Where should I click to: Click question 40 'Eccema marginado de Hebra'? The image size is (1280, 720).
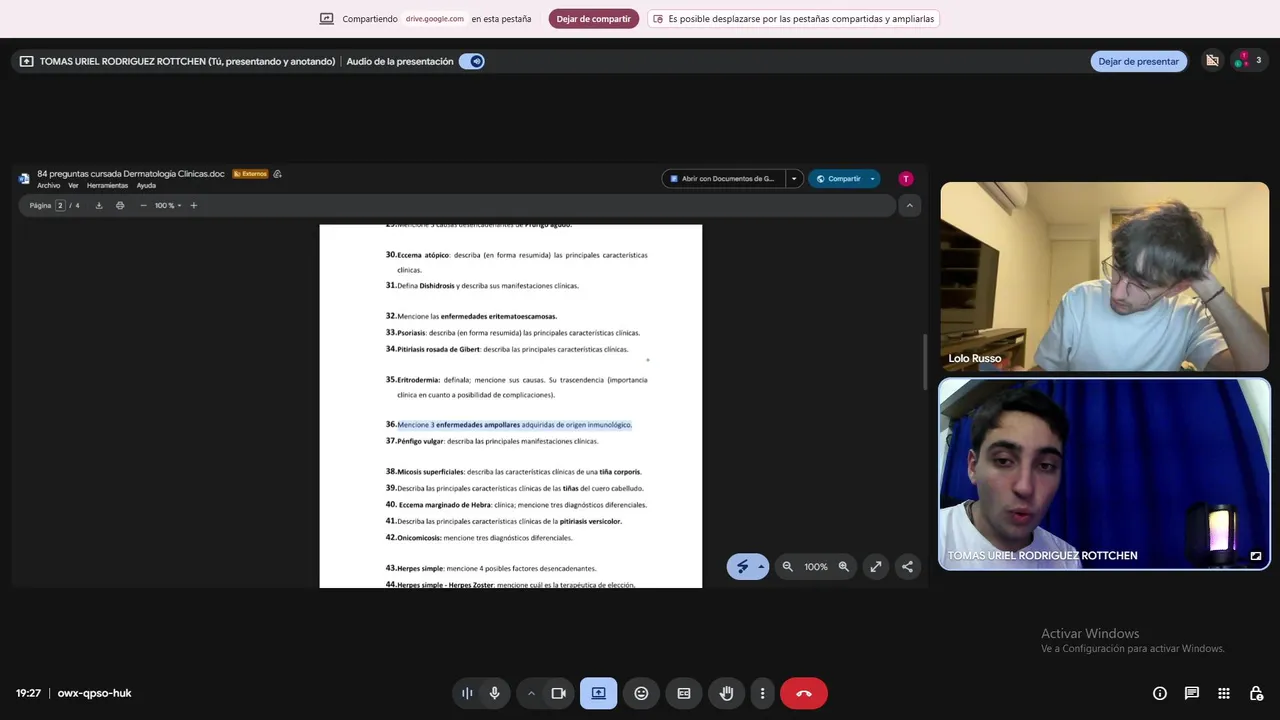516,505
